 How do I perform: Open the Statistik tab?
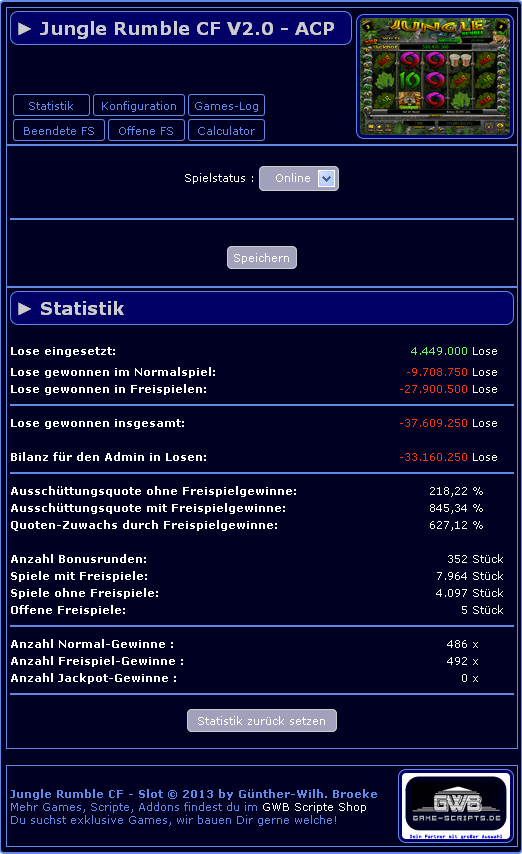(x=51, y=105)
